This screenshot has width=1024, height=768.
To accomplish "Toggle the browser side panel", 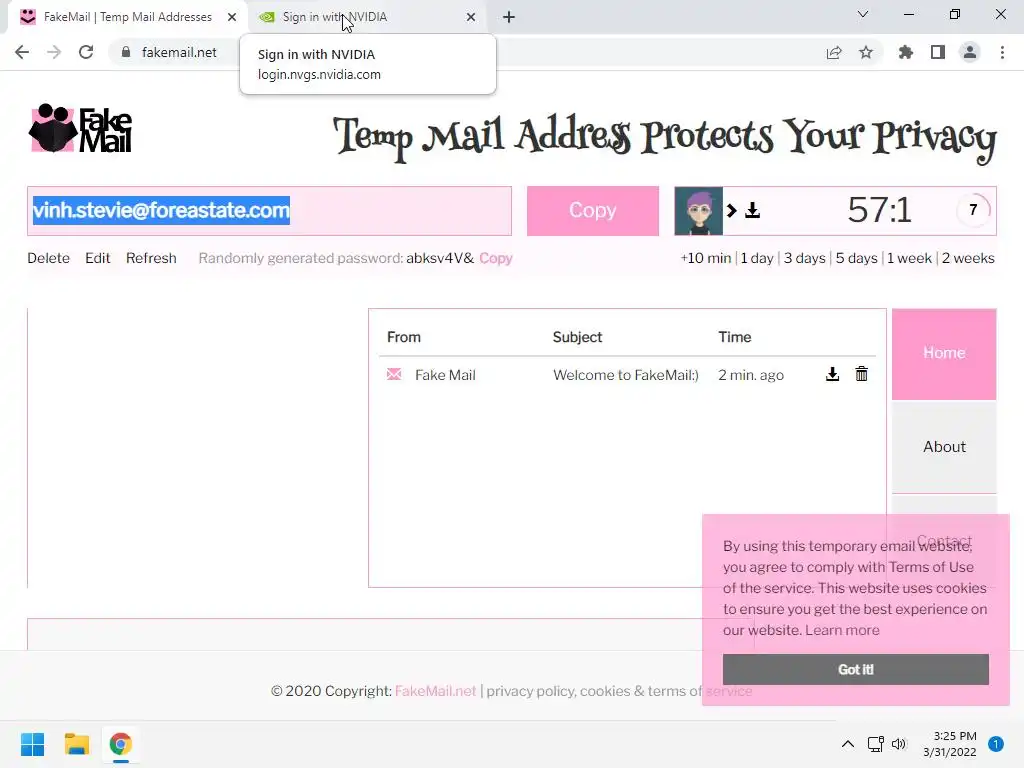I will [x=938, y=53].
